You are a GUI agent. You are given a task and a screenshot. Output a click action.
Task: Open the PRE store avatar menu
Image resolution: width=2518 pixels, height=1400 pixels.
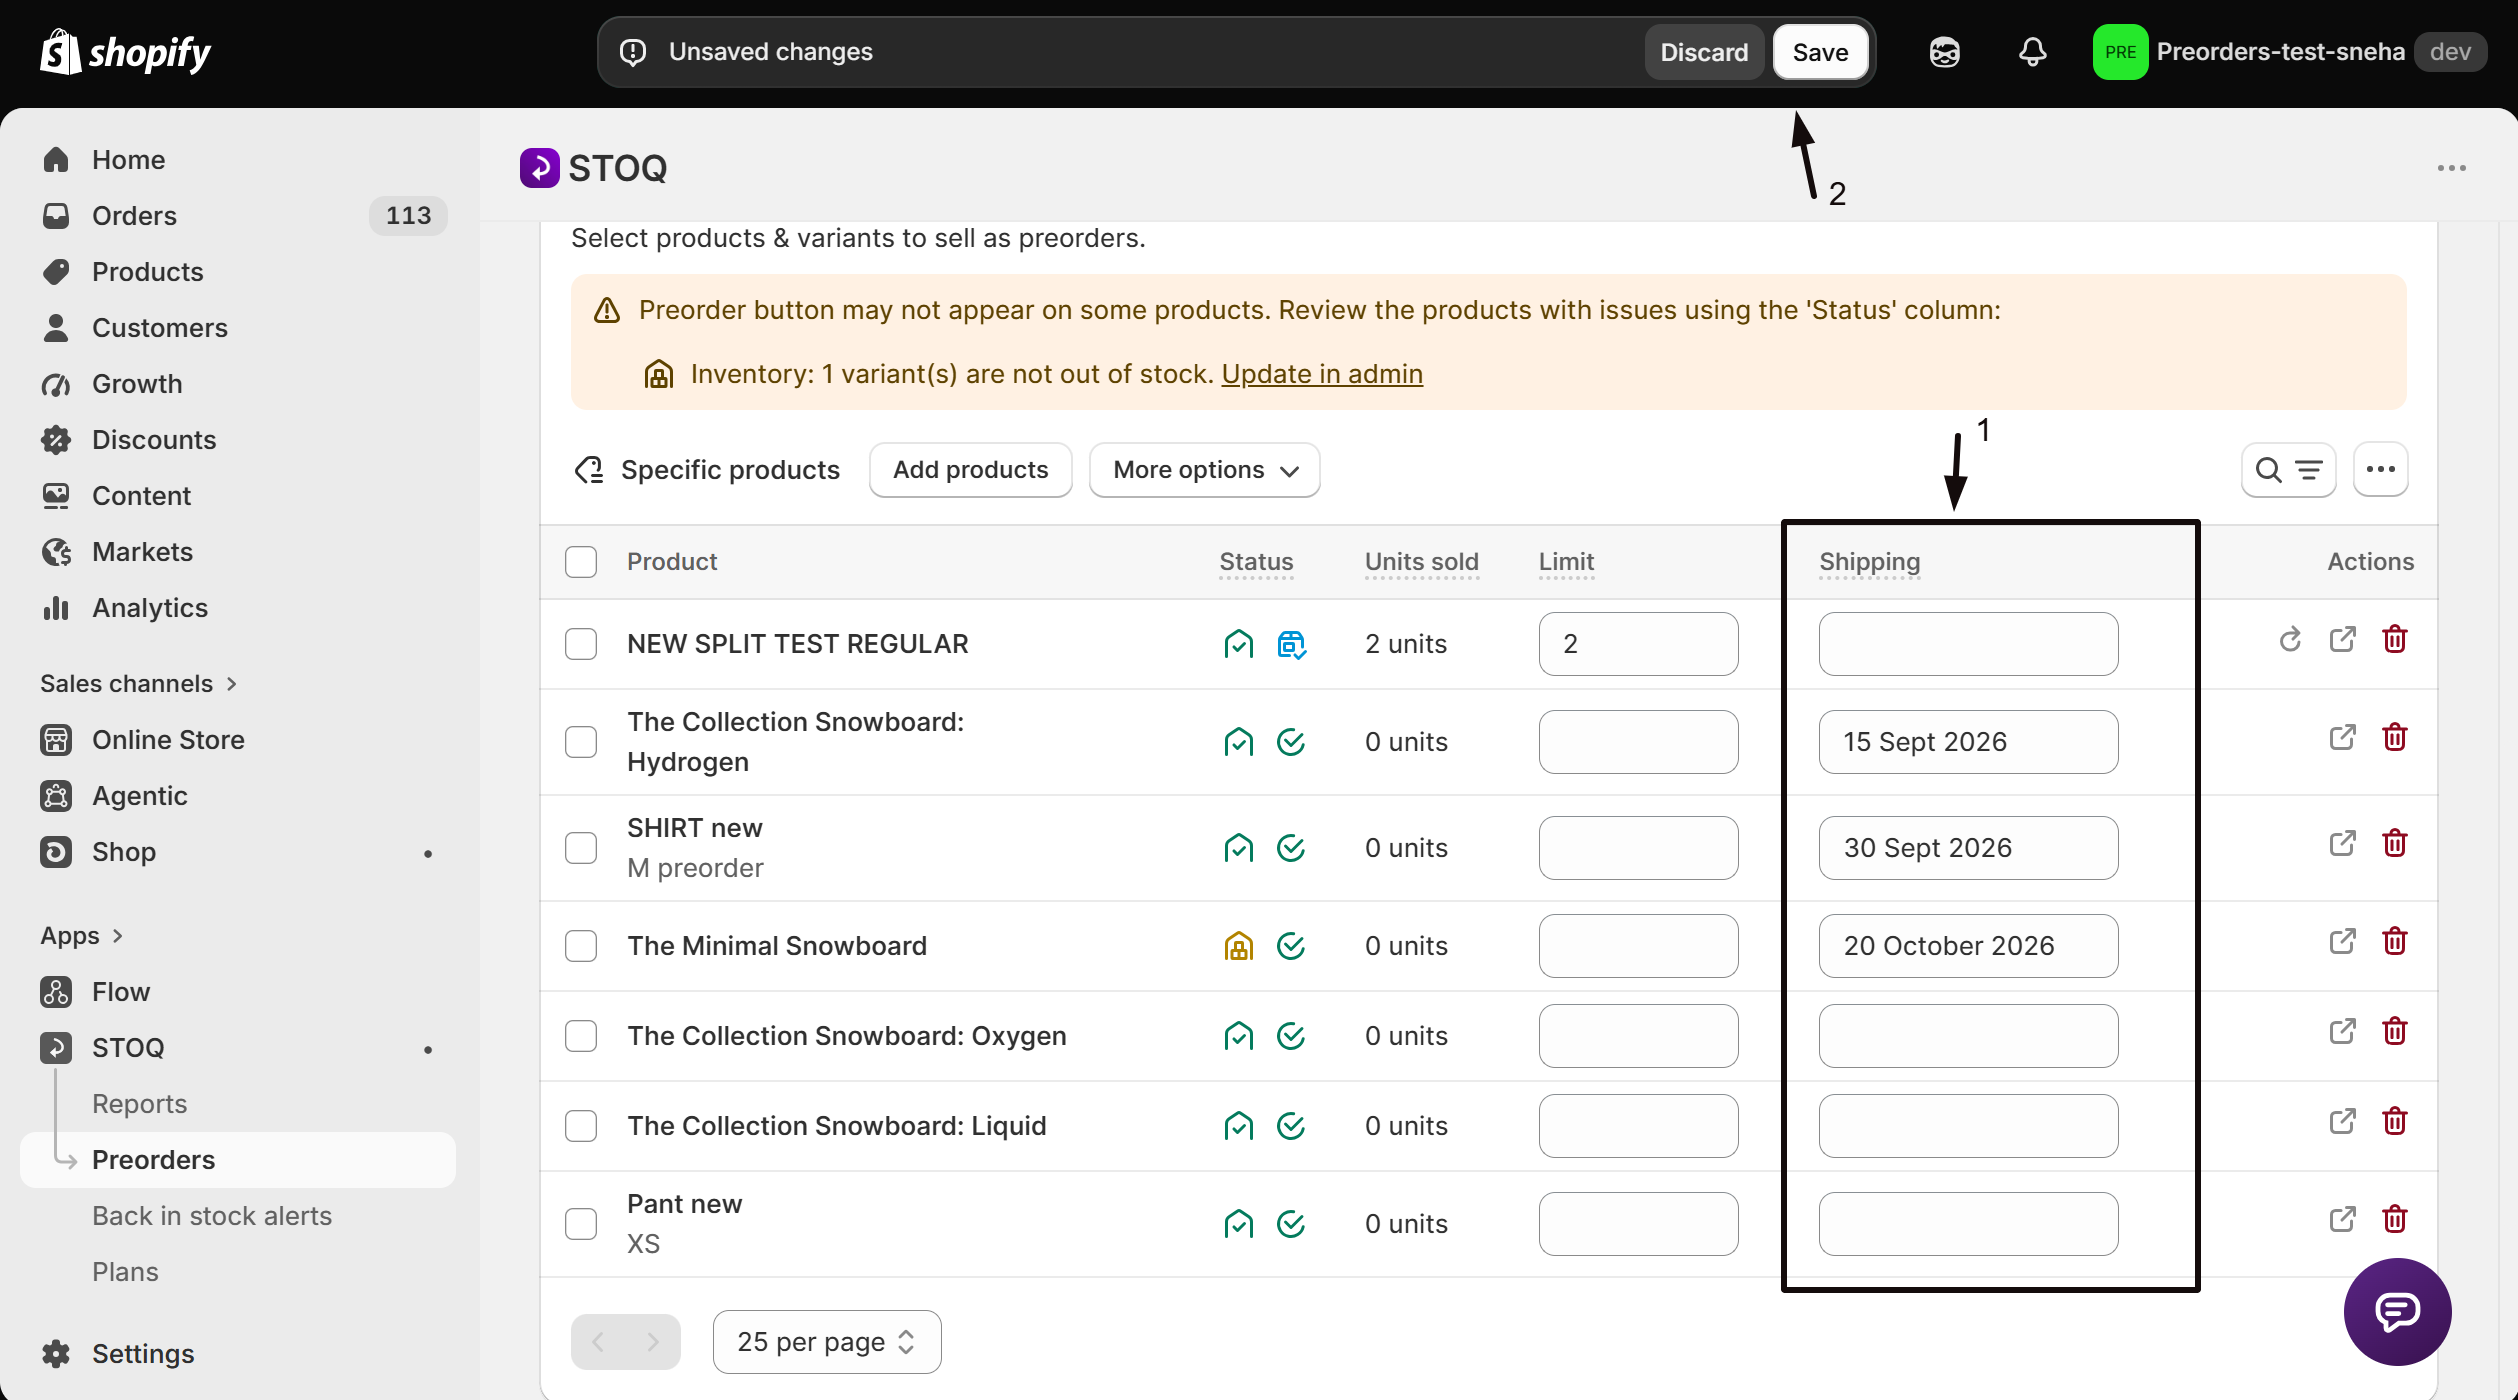pyautogui.click(x=2120, y=52)
